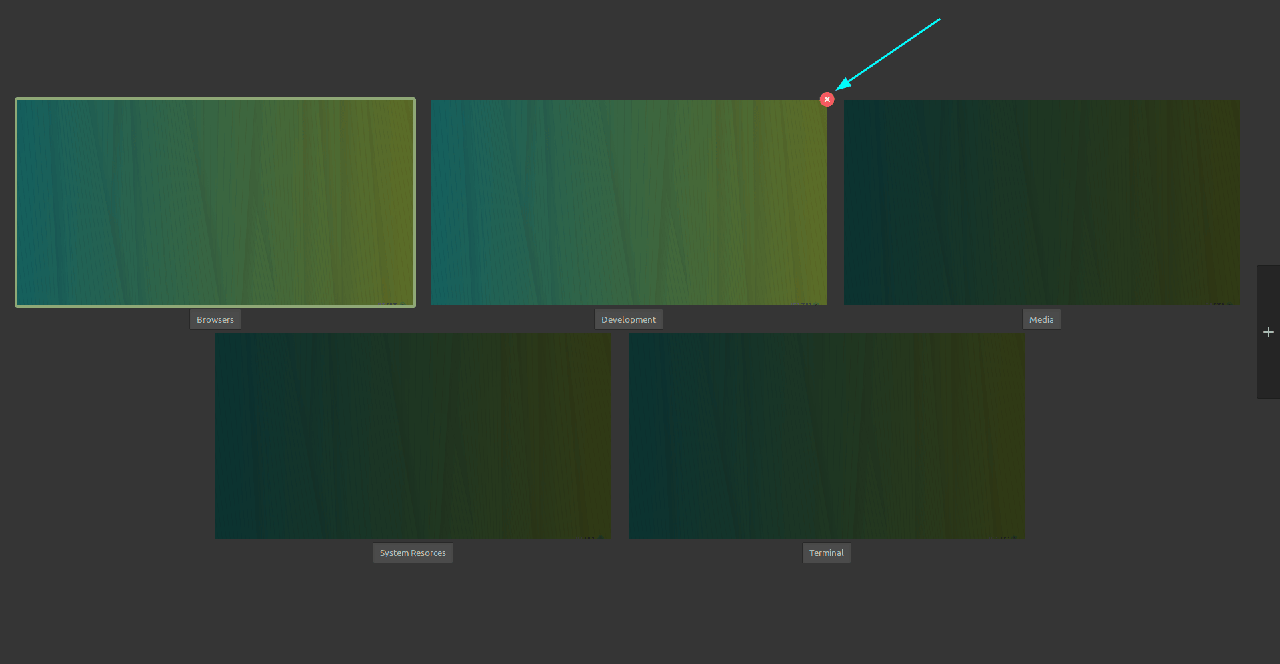Open the workspace left of Terminal
The image size is (1280, 664).
click(x=413, y=436)
